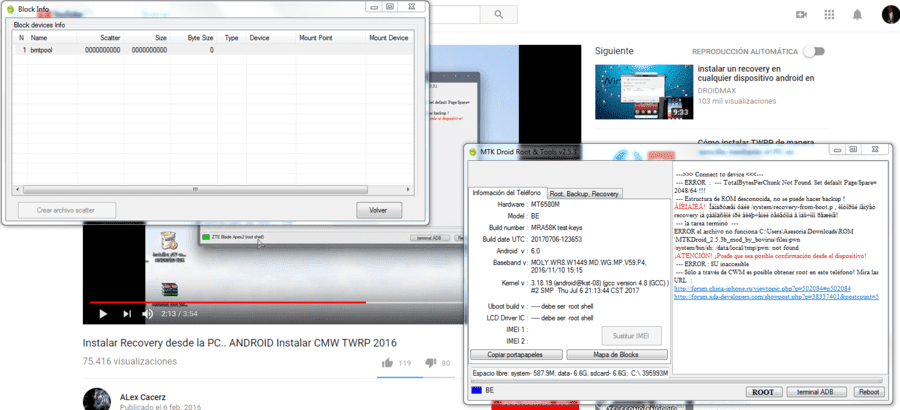Click Mount Device column header
This screenshot has width=900, height=410.
(x=389, y=38)
